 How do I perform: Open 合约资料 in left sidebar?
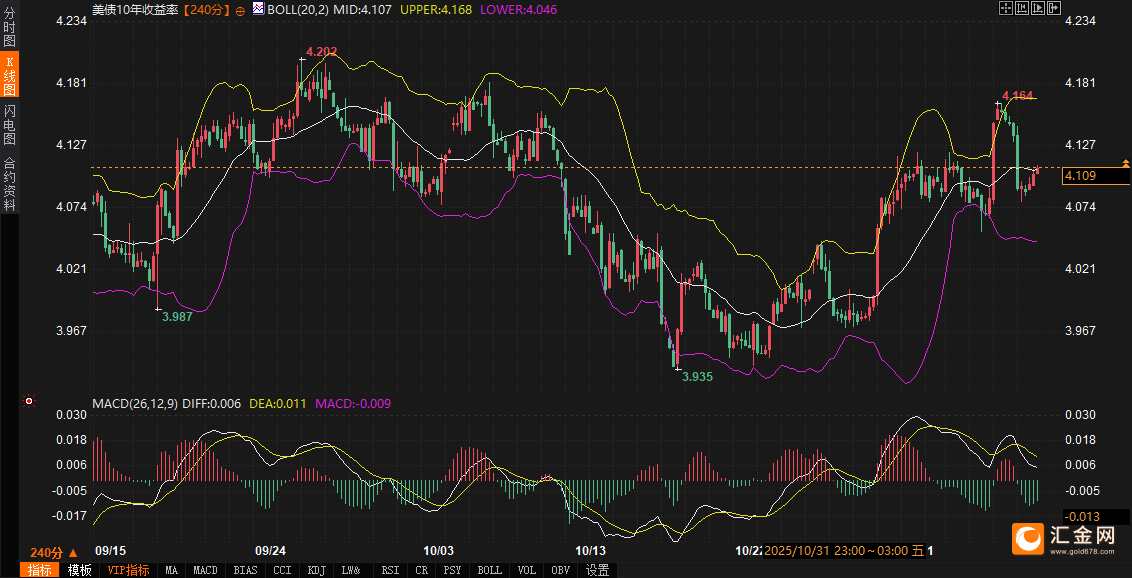(x=10, y=184)
